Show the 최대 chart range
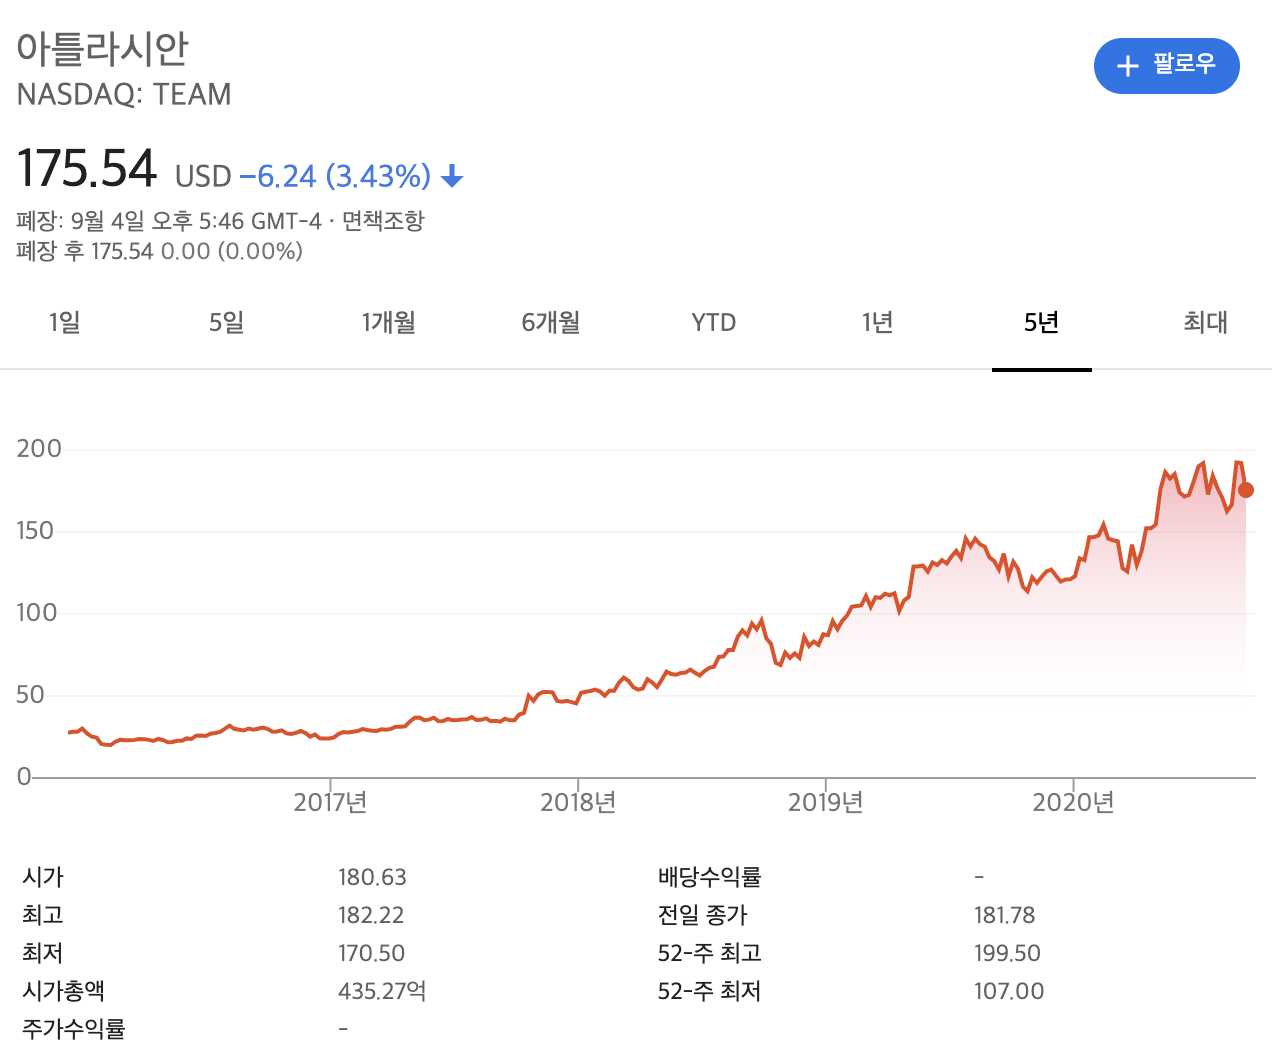This screenshot has width=1272, height=1064. pos(1205,322)
